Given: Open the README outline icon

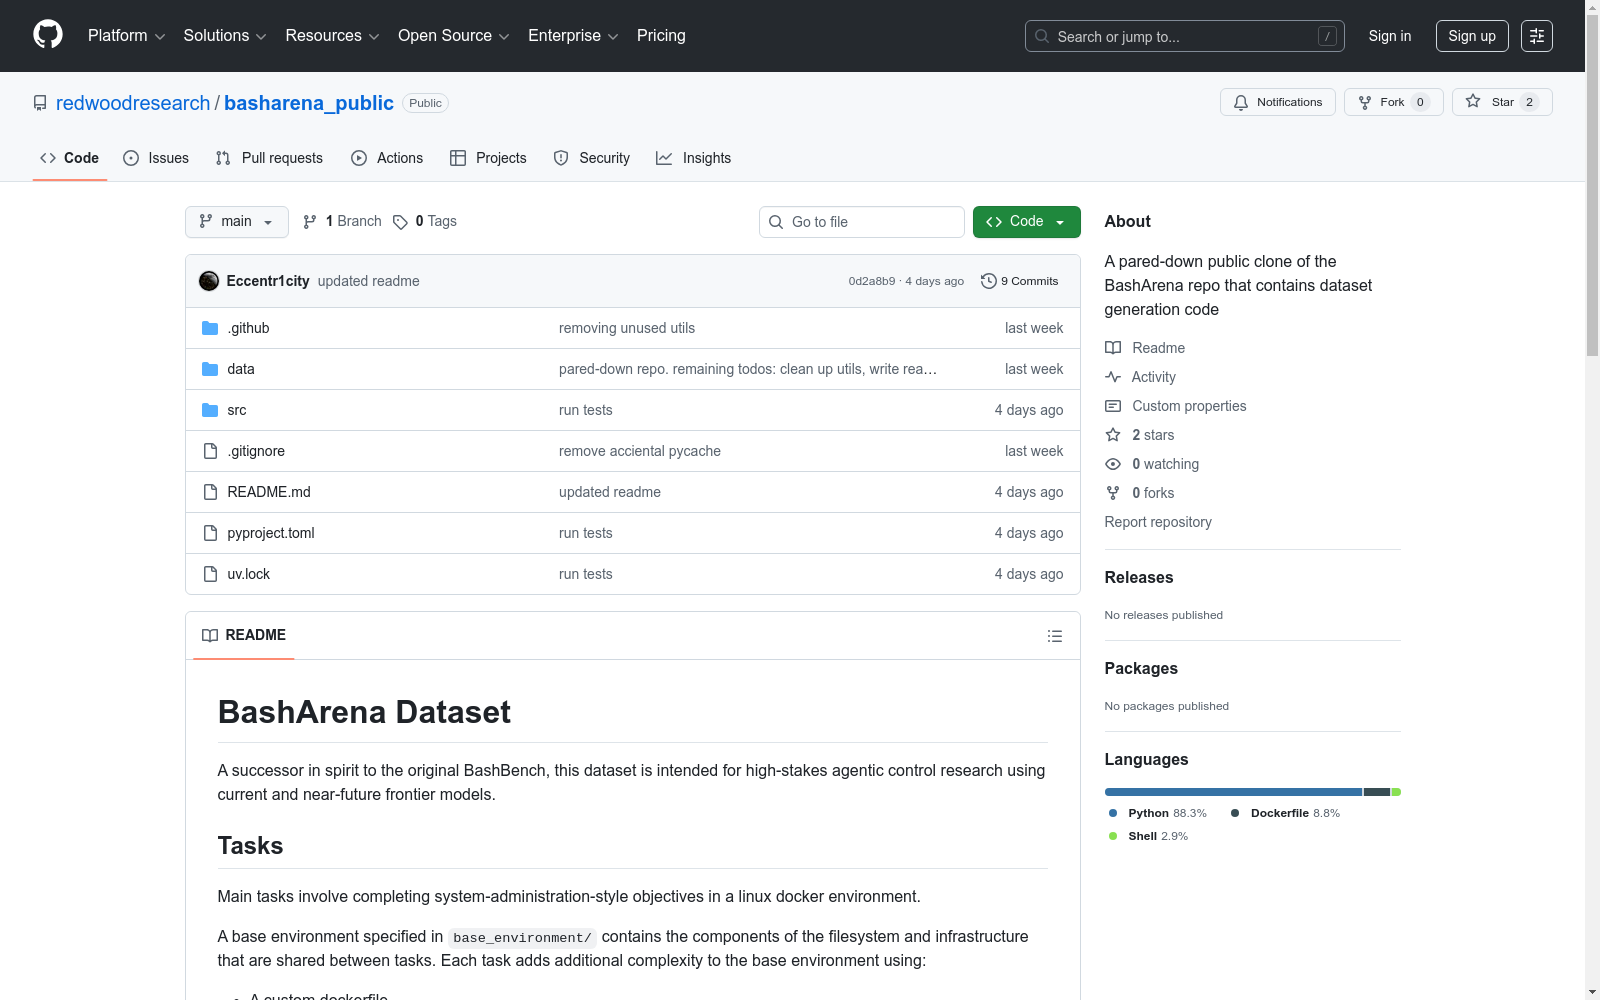Looking at the screenshot, I should (1055, 636).
